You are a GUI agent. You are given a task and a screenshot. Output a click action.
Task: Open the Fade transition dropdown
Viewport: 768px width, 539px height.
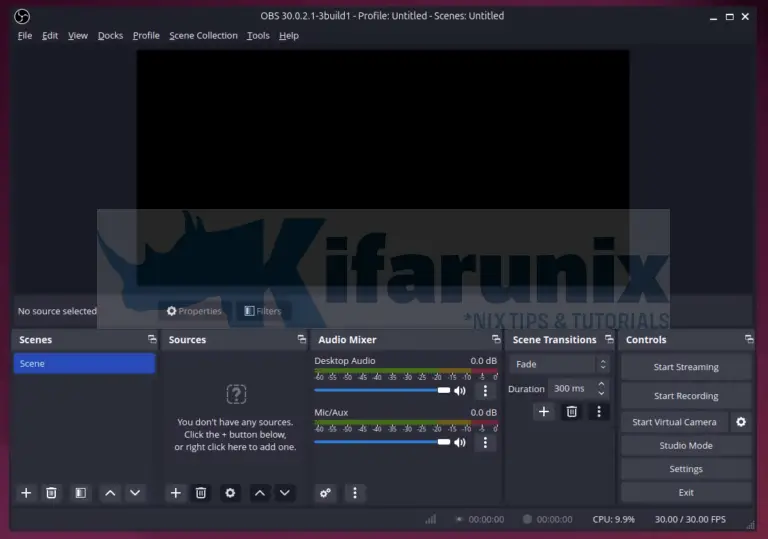pyautogui.click(x=560, y=364)
